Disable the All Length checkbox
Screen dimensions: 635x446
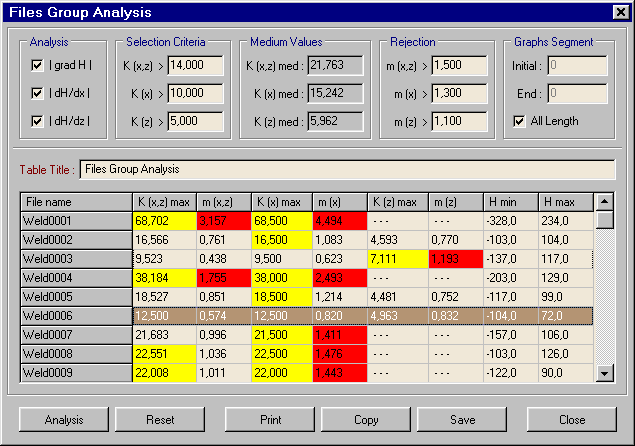click(x=519, y=121)
